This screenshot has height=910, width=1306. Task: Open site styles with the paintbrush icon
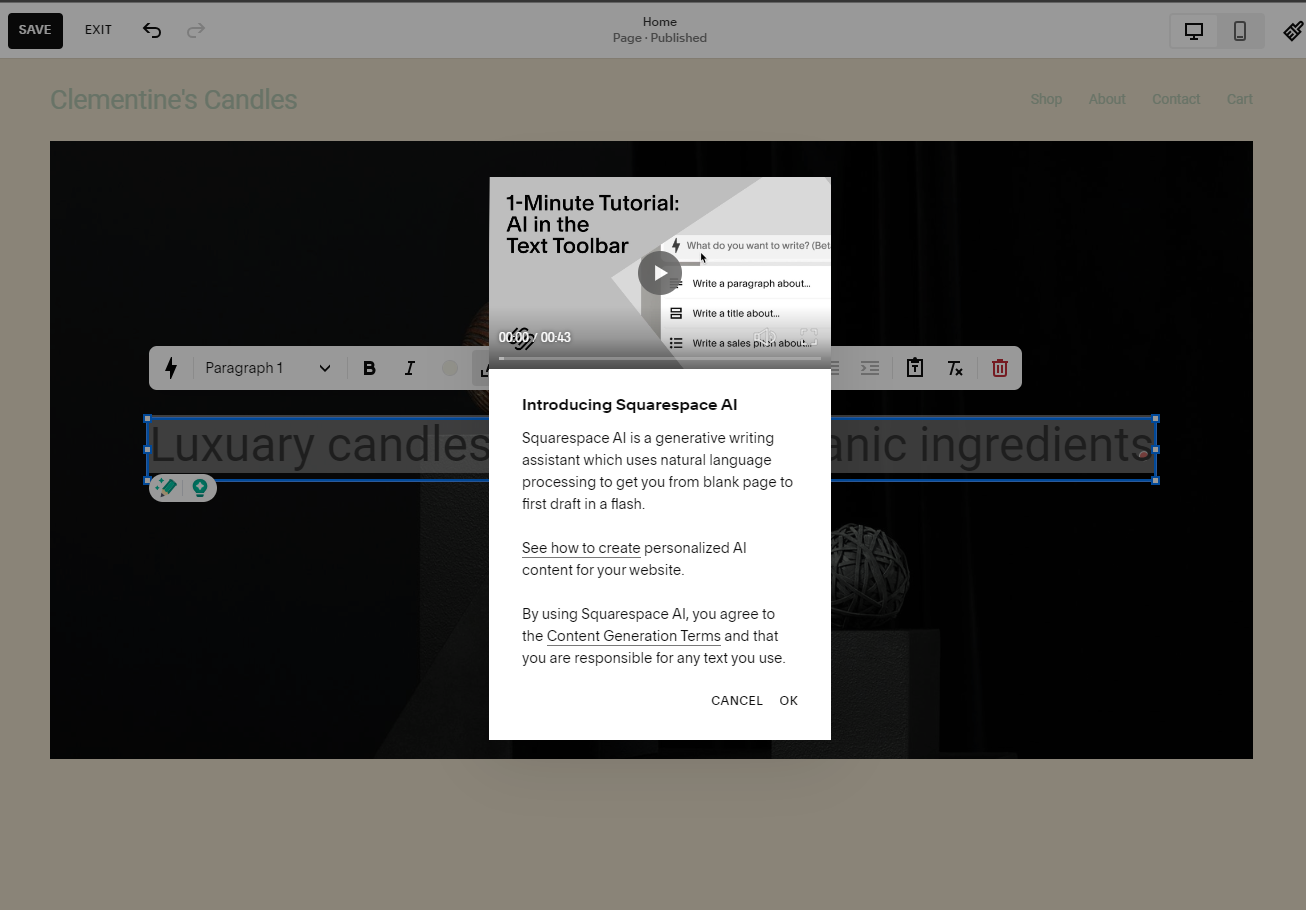(1292, 30)
